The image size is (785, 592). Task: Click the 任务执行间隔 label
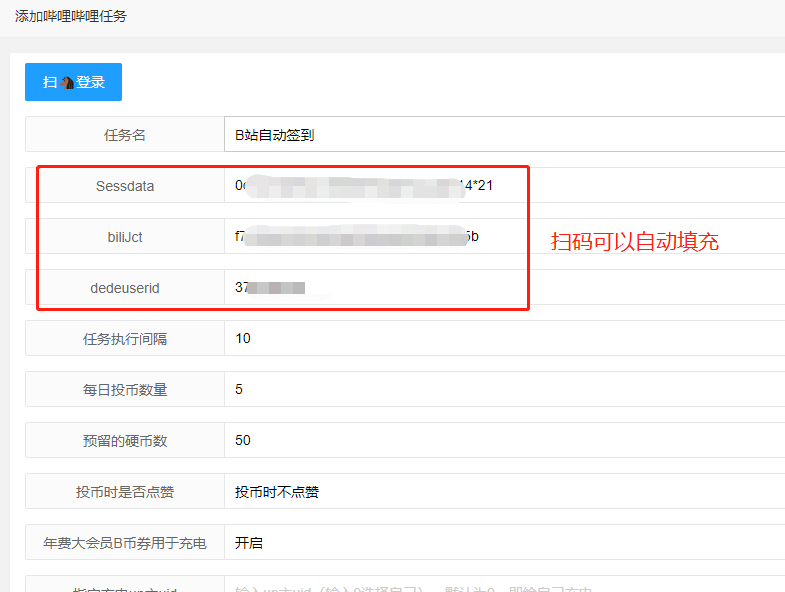125,339
